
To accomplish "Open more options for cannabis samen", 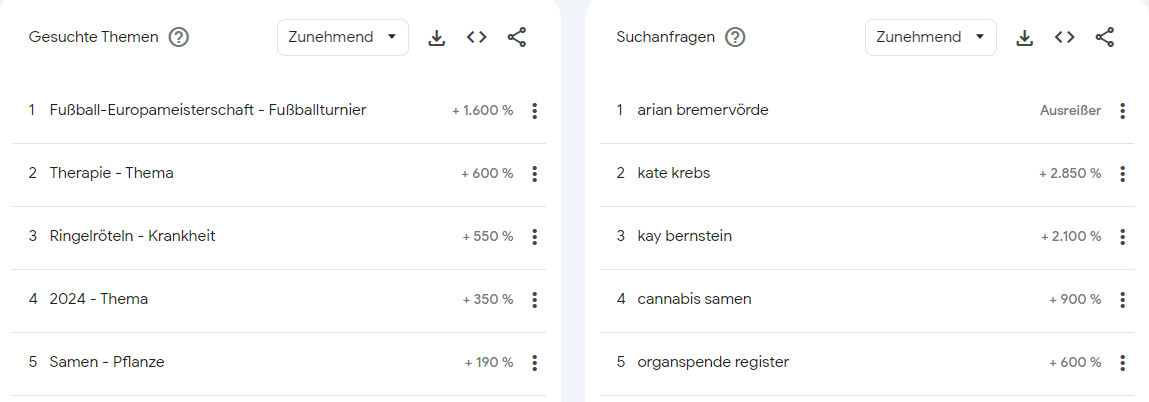I will (1123, 300).
